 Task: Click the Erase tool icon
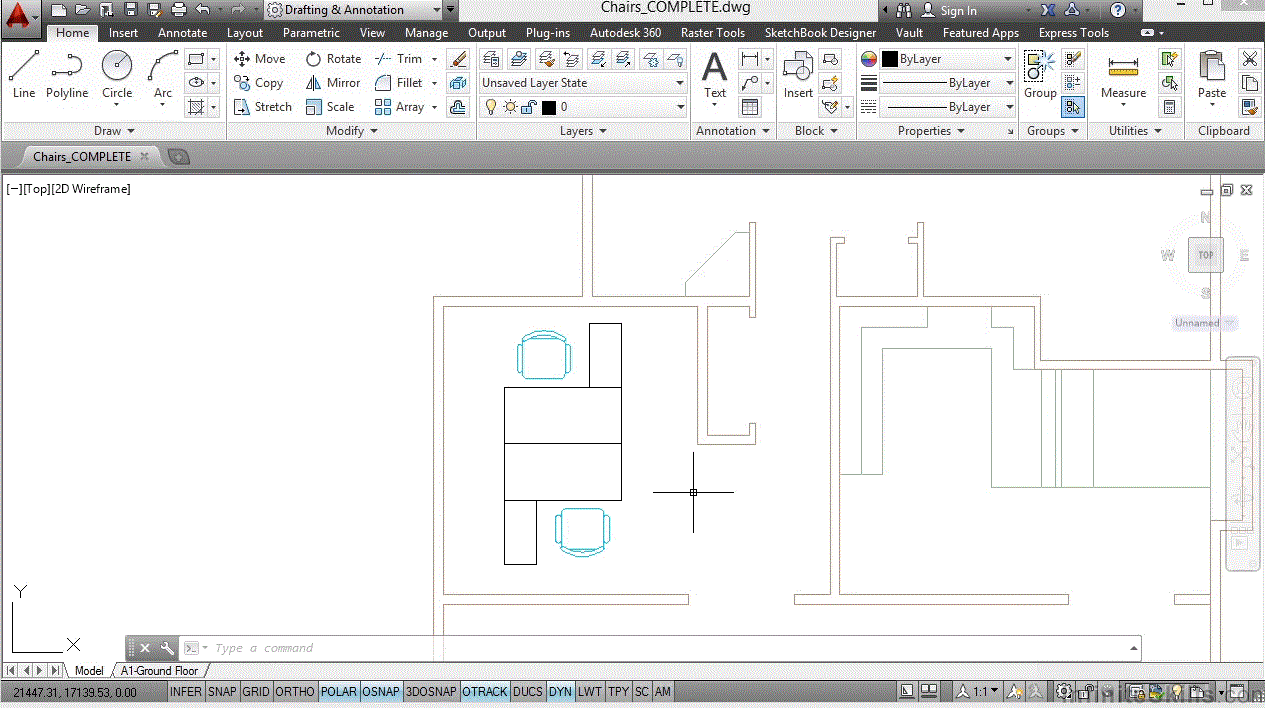[x=458, y=59]
